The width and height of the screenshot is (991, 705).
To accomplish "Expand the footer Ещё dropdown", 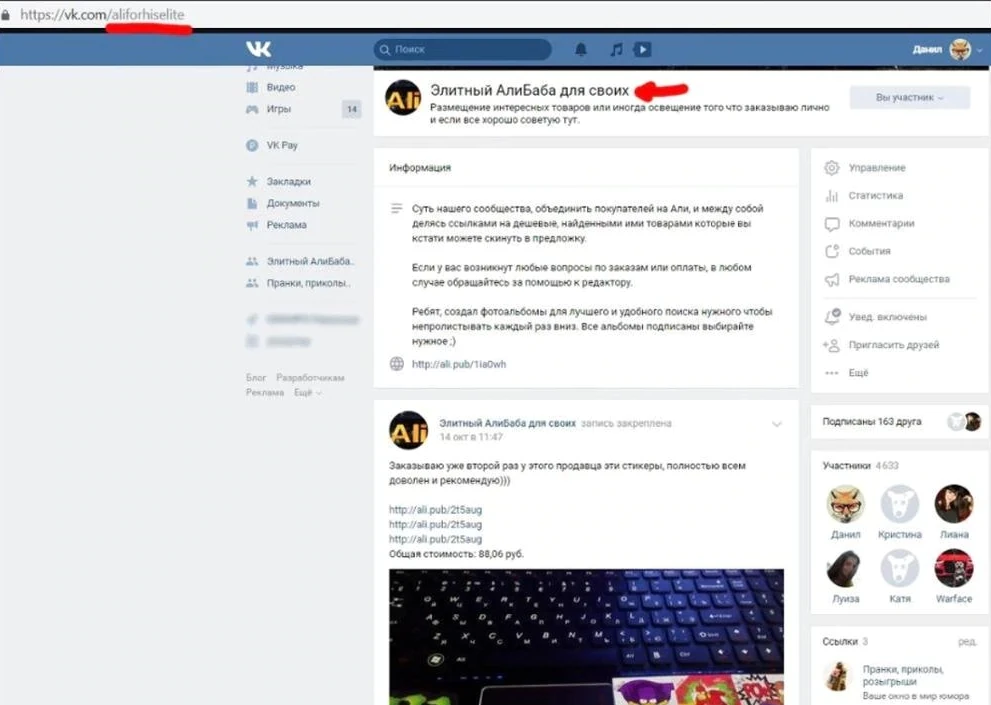I will coord(307,393).
